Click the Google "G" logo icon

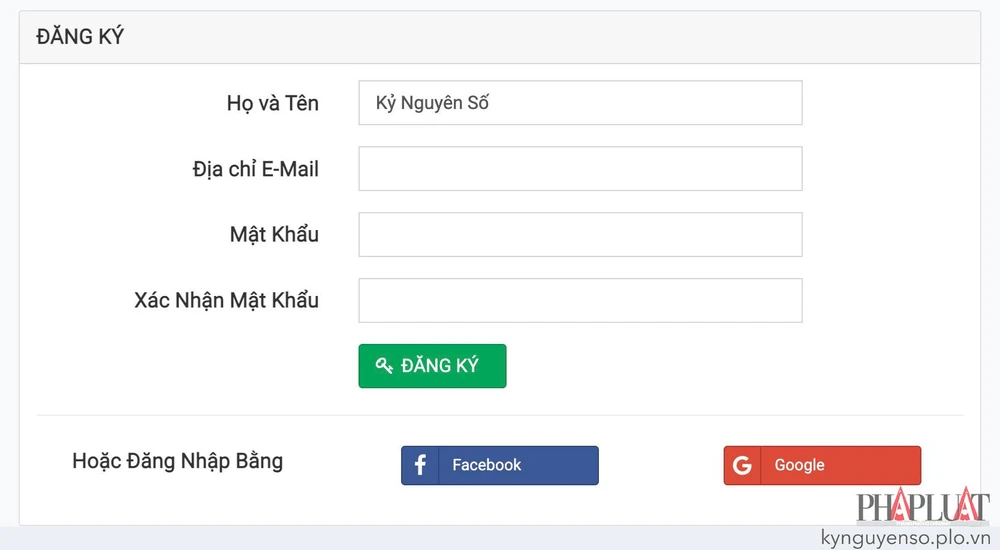(742, 465)
